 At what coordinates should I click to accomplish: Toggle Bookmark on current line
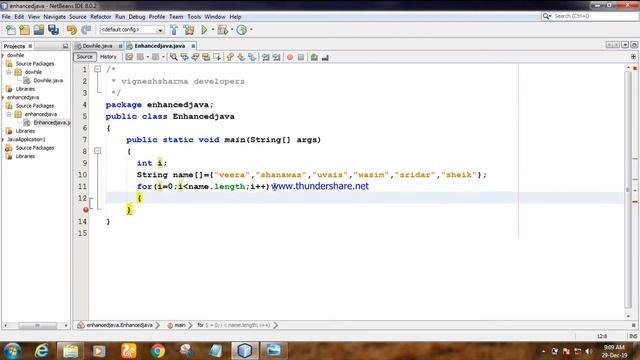pyautogui.click(x=252, y=57)
